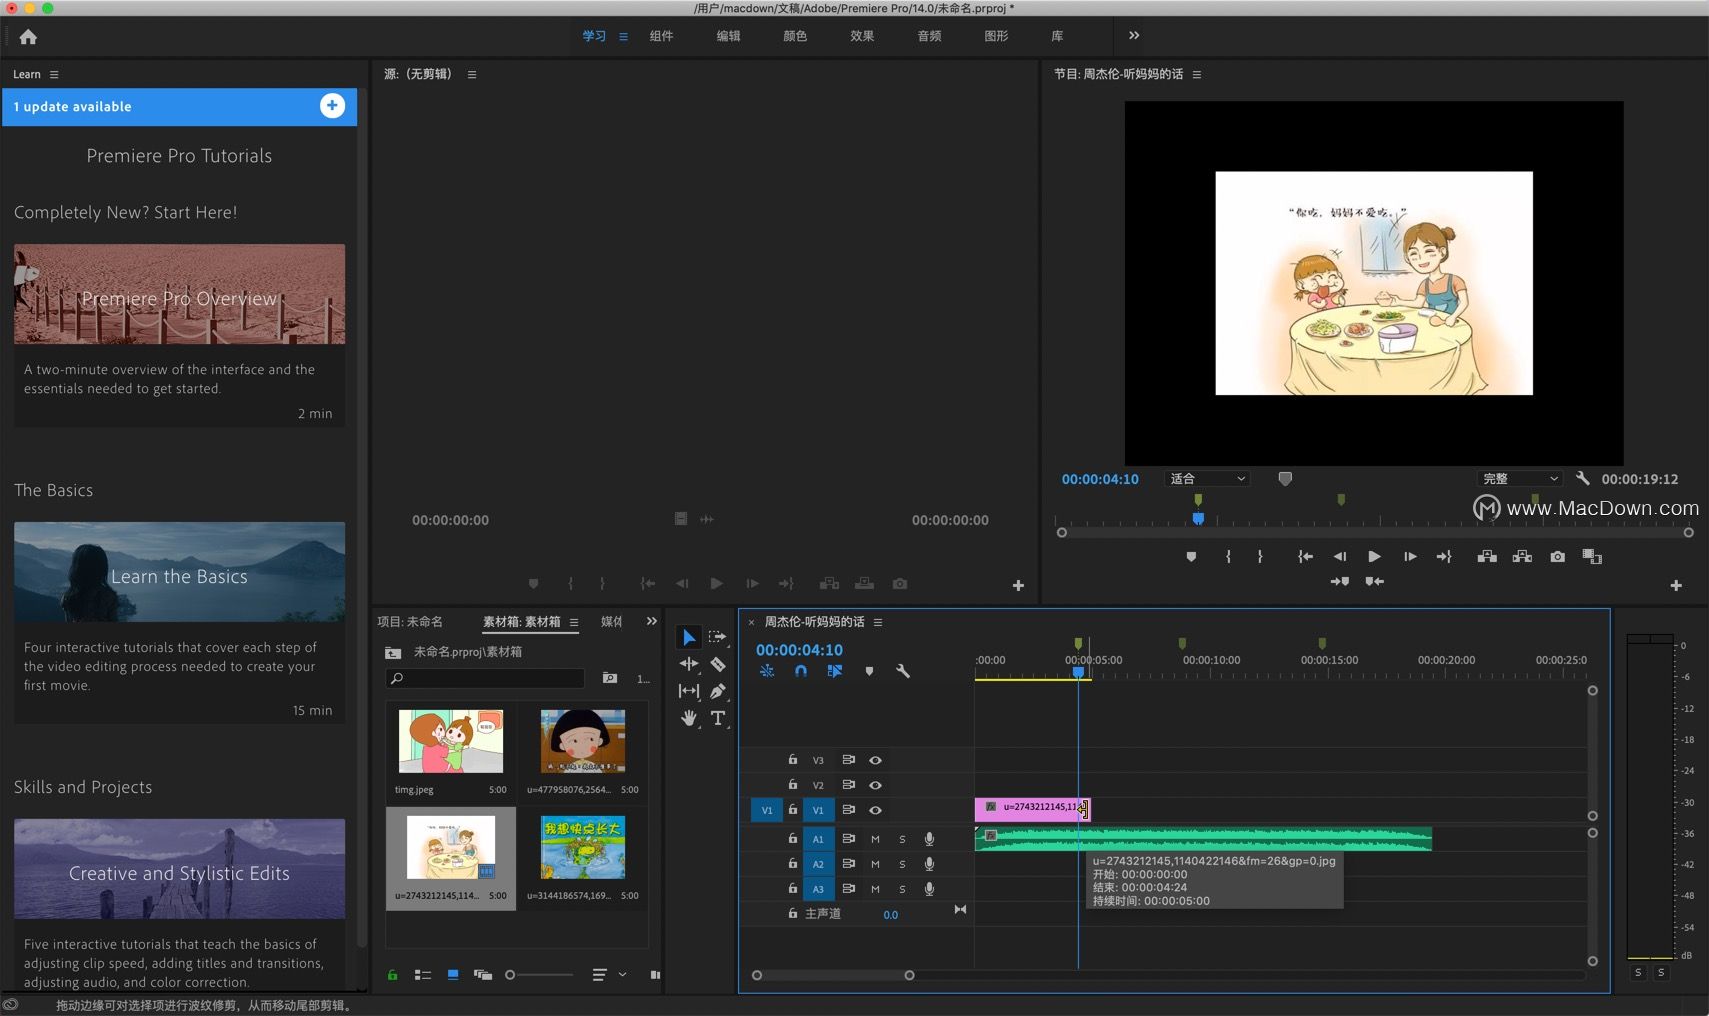Click the project panel thumbnail size slider
Screen dimensions: 1709x1016
(539, 975)
